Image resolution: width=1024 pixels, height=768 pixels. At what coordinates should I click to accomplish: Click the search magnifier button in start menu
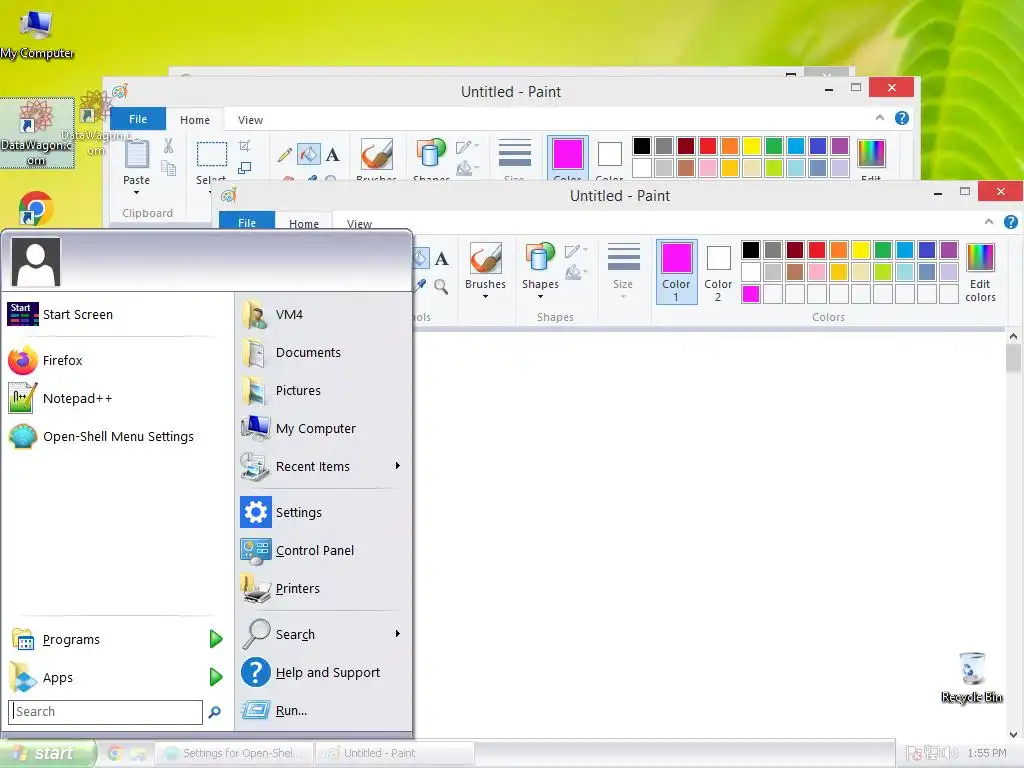pyautogui.click(x=214, y=712)
